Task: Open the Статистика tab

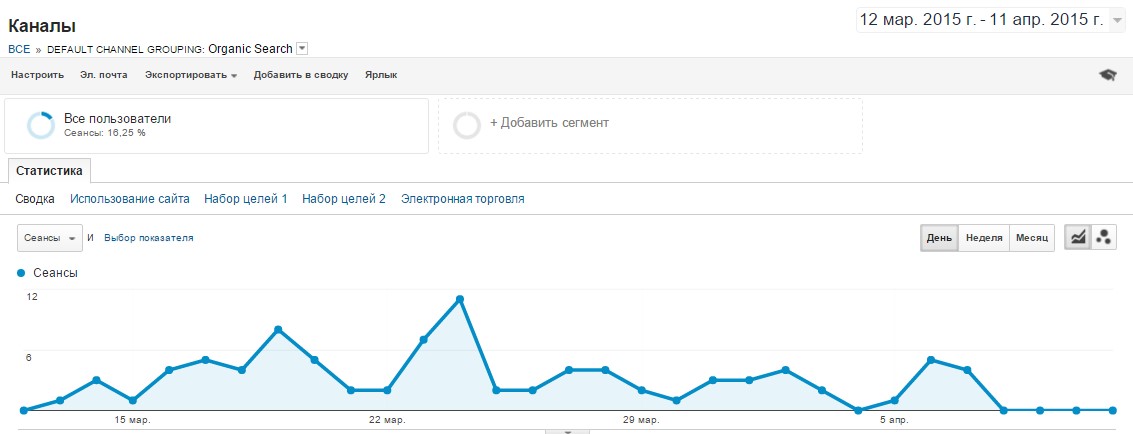Action: 49,171
